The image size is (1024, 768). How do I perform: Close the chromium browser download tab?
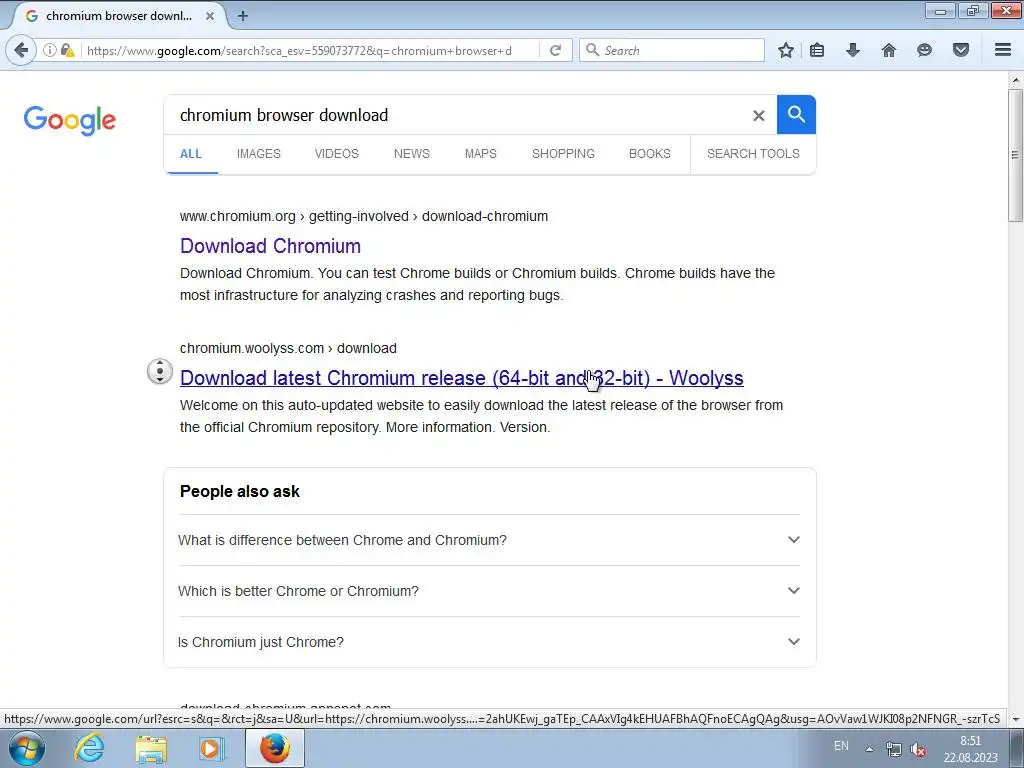click(210, 16)
